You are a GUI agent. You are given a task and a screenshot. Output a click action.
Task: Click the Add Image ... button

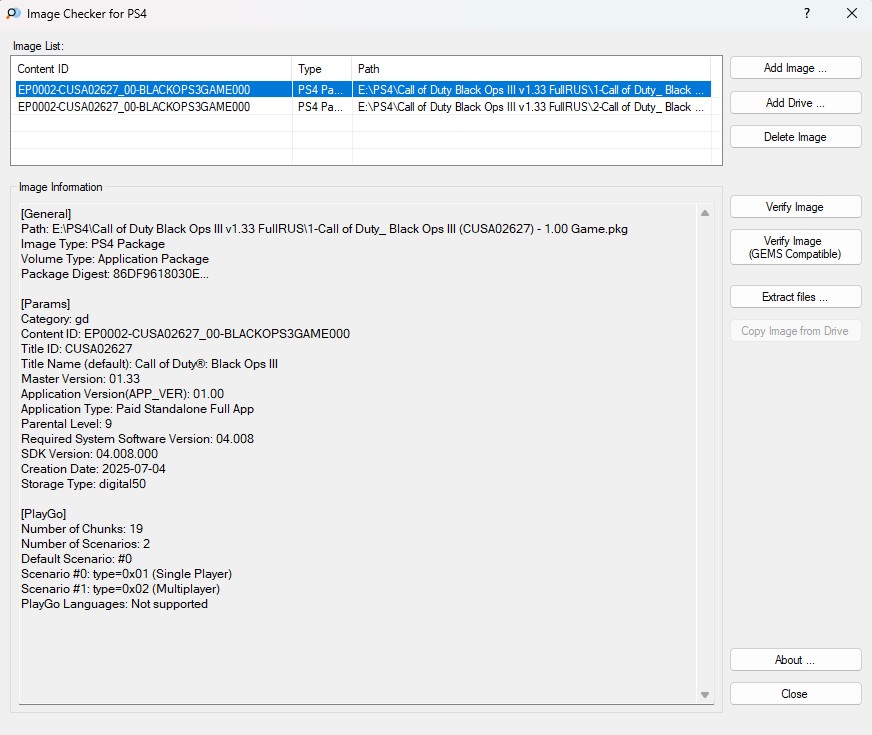pos(795,68)
